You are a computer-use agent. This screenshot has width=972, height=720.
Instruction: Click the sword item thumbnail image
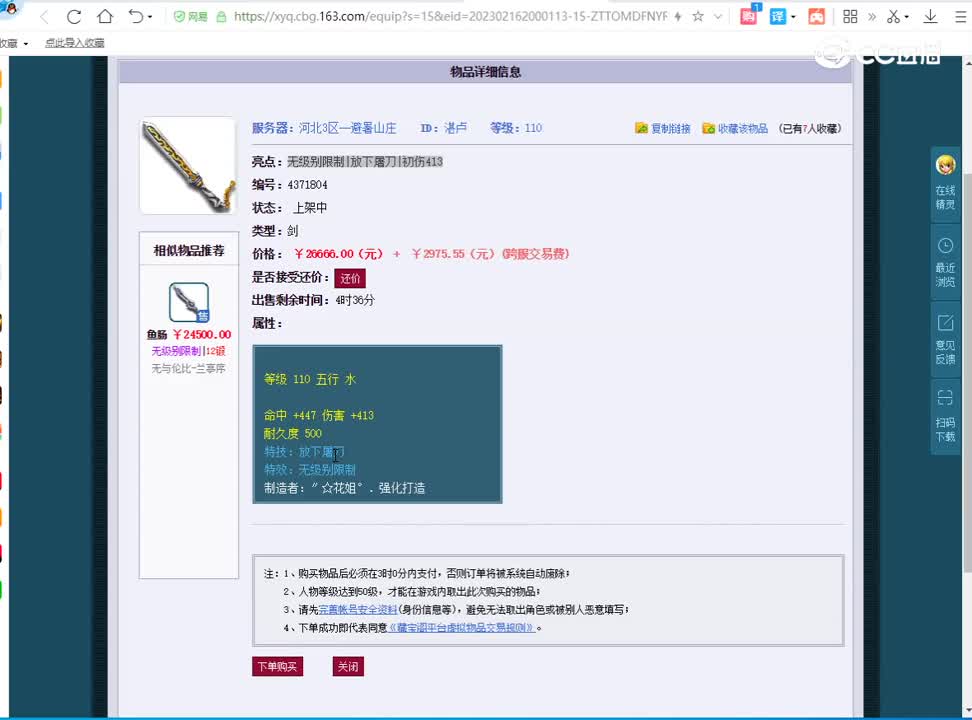[x=188, y=166]
